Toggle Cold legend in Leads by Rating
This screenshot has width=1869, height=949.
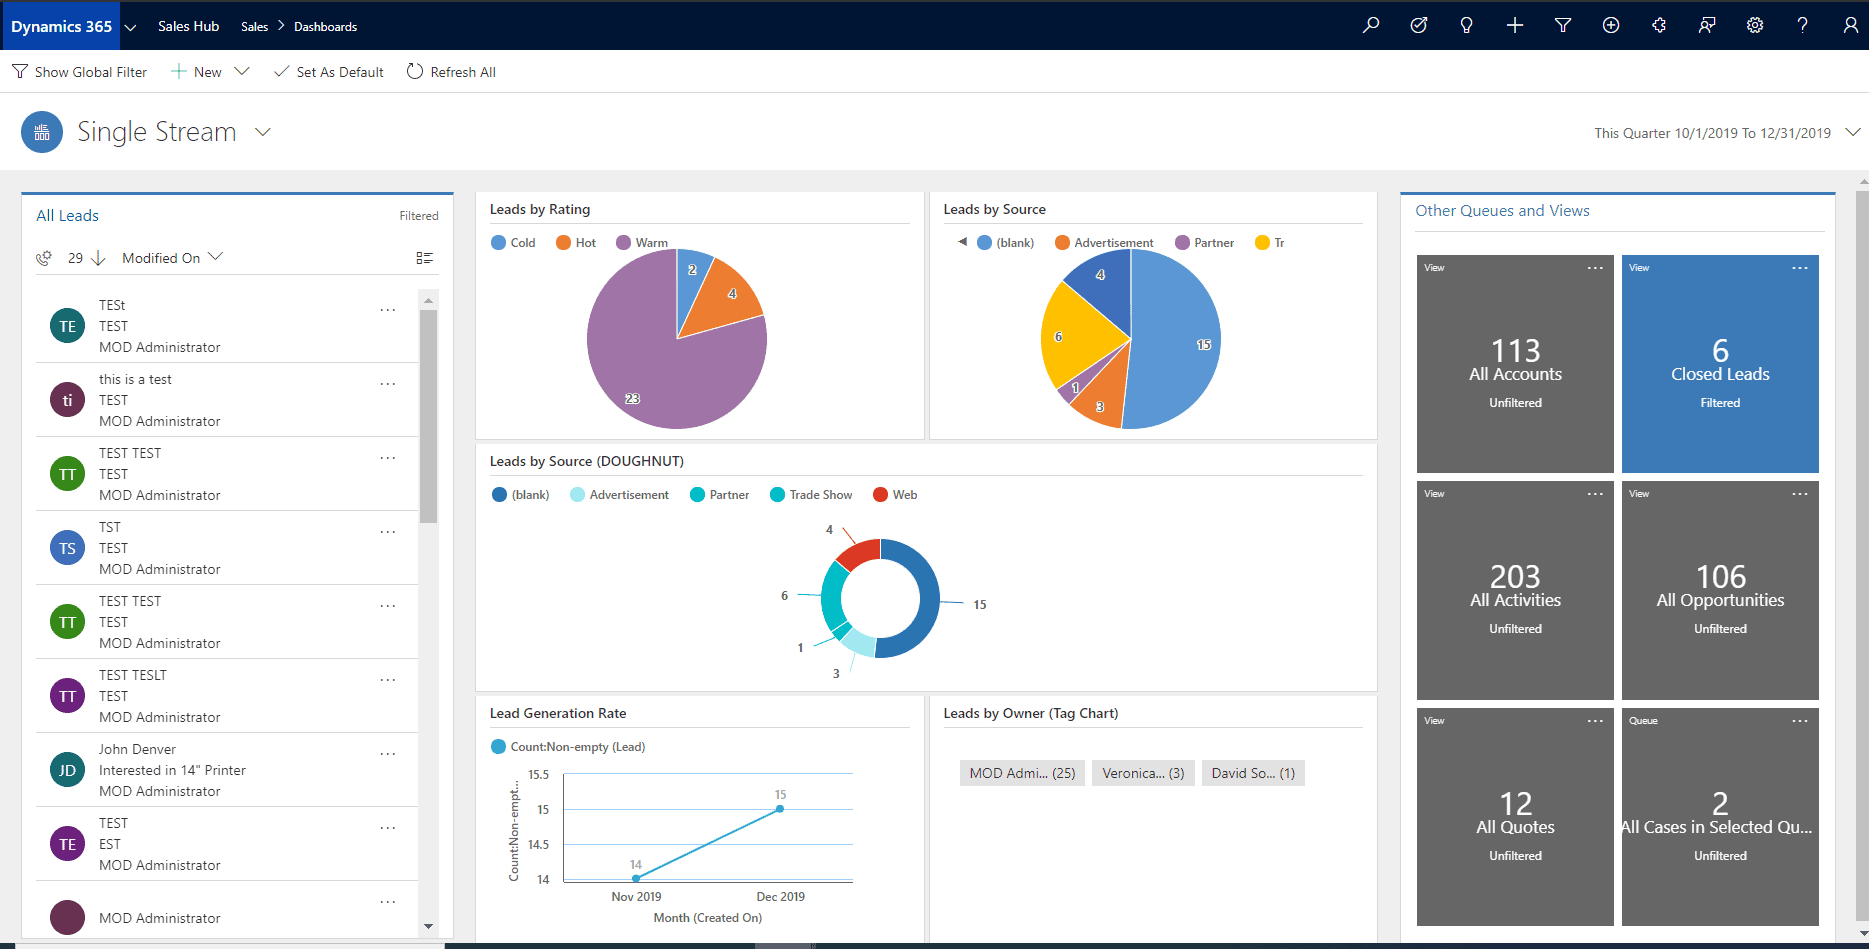[x=513, y=243]
